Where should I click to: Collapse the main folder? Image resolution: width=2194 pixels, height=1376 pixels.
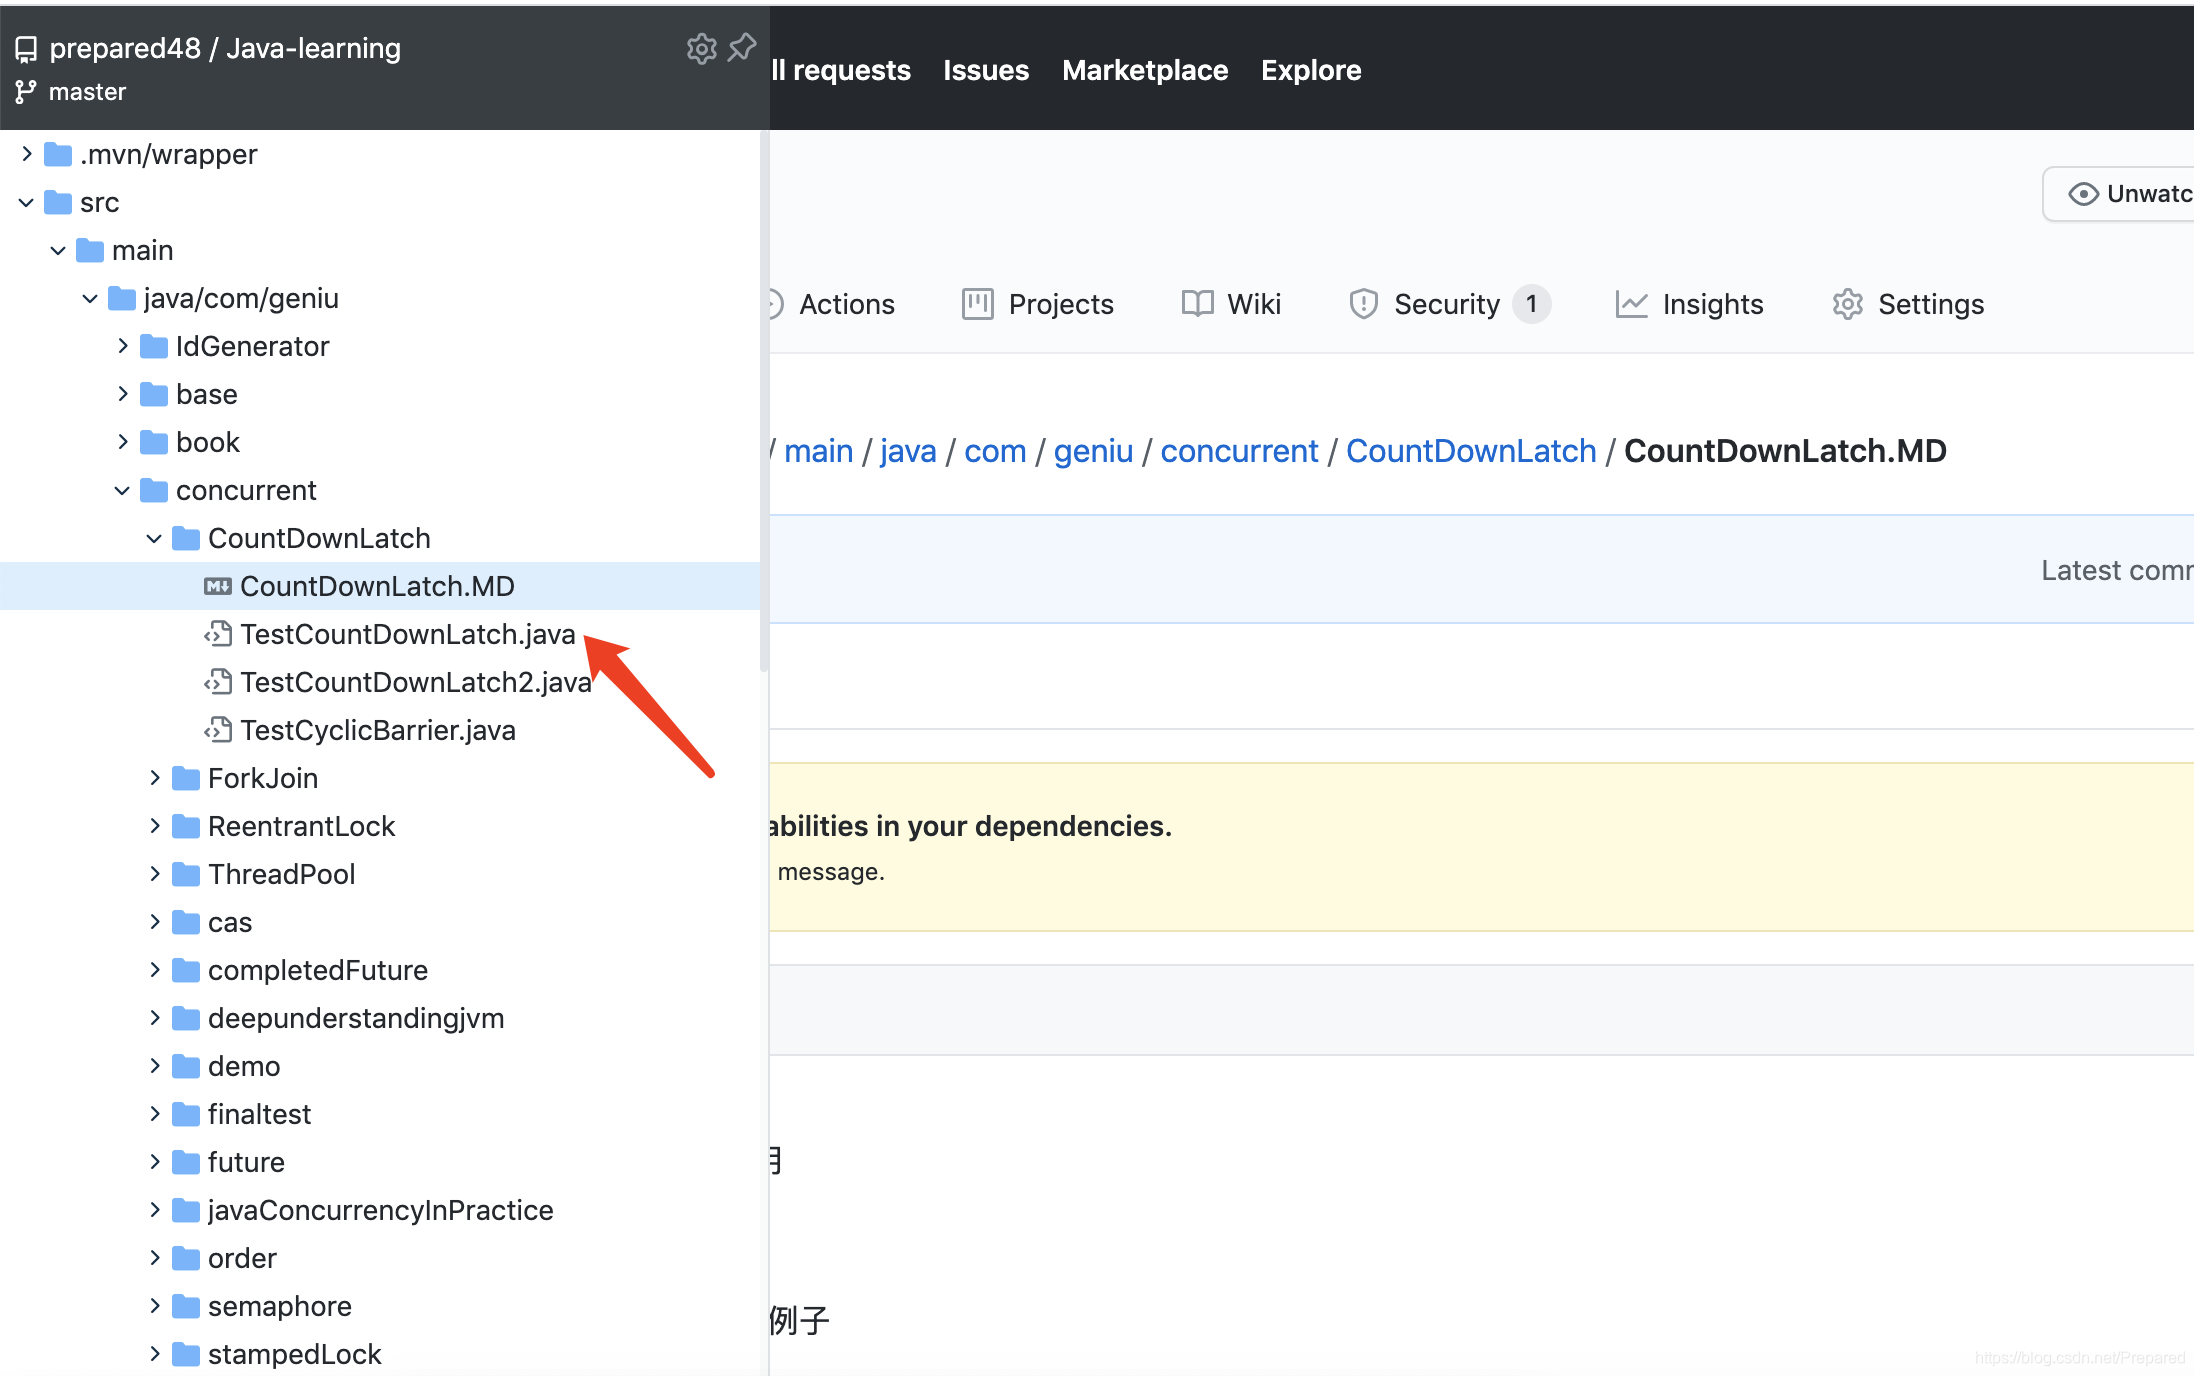(59, 250)
